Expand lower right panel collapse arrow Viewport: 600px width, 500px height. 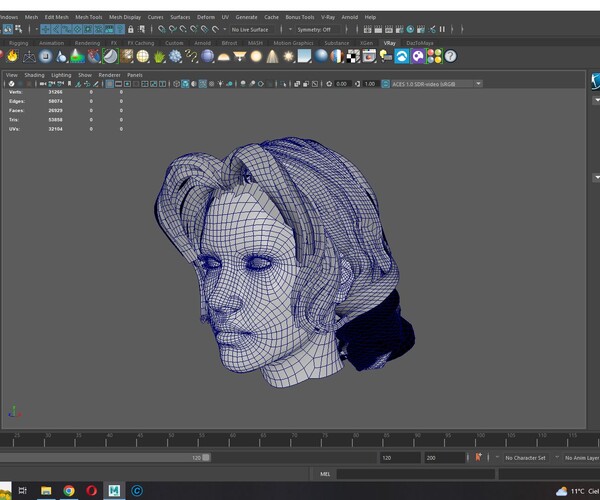[x=597, y=178]
